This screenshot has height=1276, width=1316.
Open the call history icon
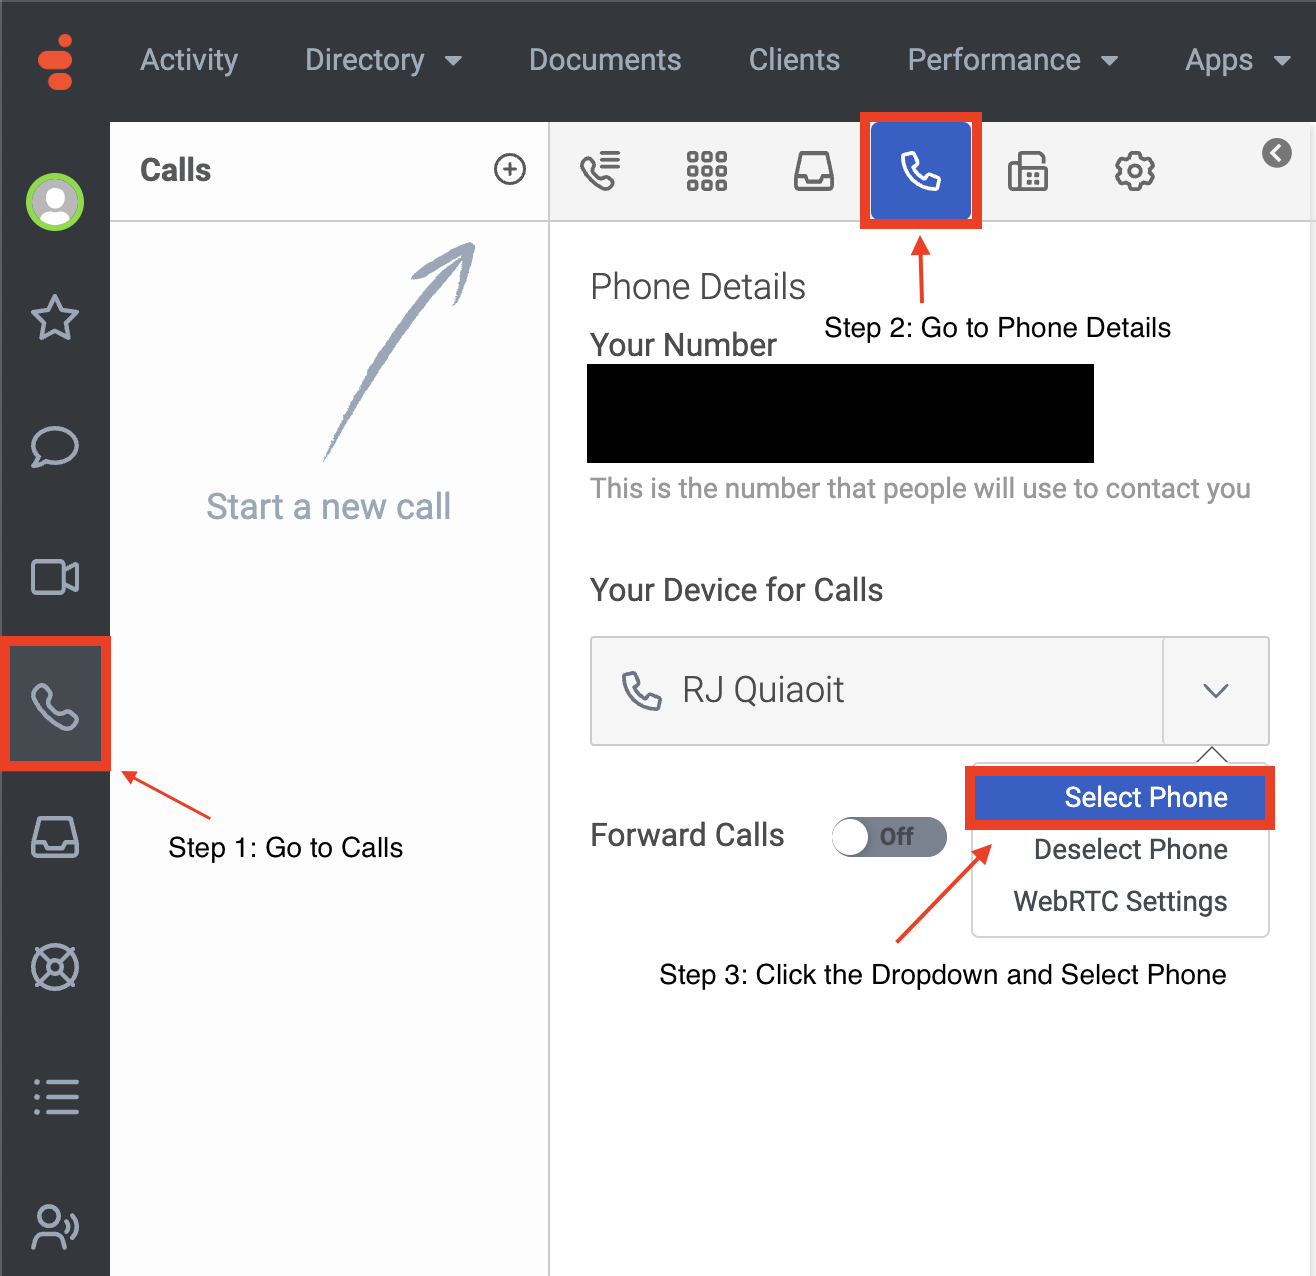coord(600,171)
